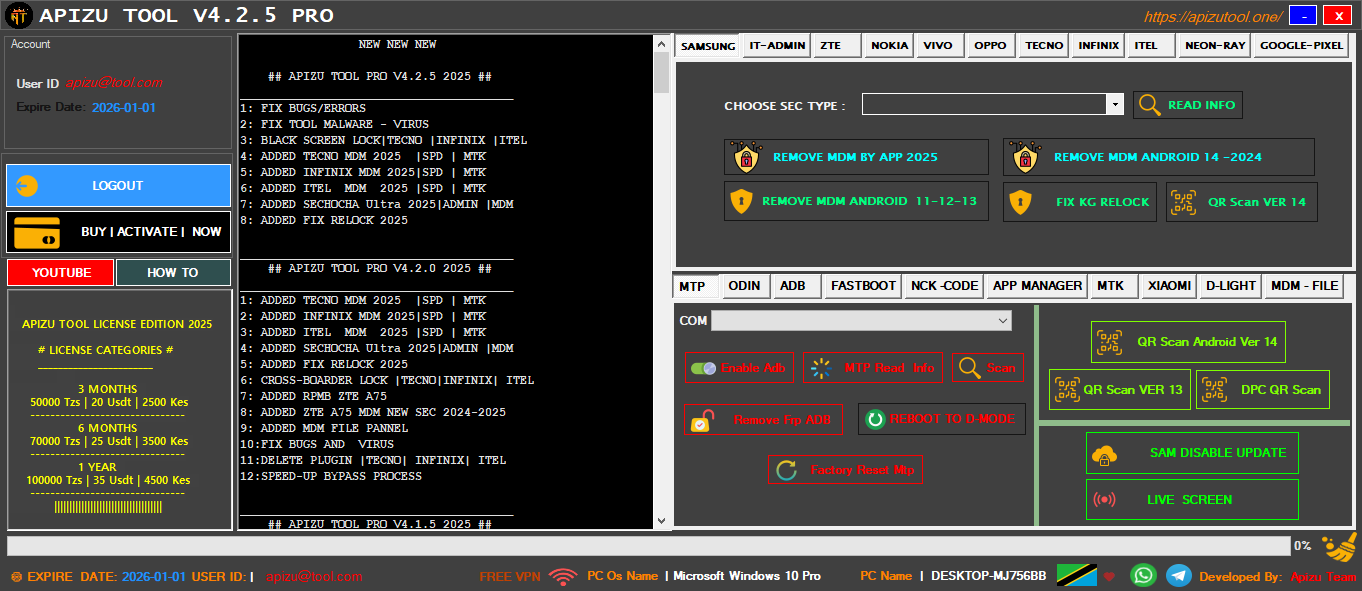
Task: Toggle the Enable Adb switch
Action: coord(703,368)
